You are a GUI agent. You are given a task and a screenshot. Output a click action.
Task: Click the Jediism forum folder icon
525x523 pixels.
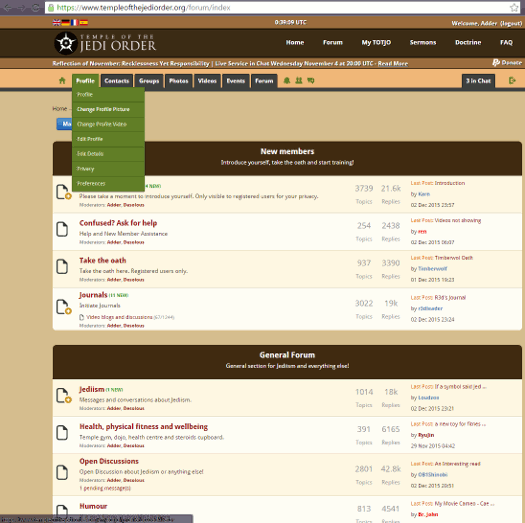click(64, 396)
